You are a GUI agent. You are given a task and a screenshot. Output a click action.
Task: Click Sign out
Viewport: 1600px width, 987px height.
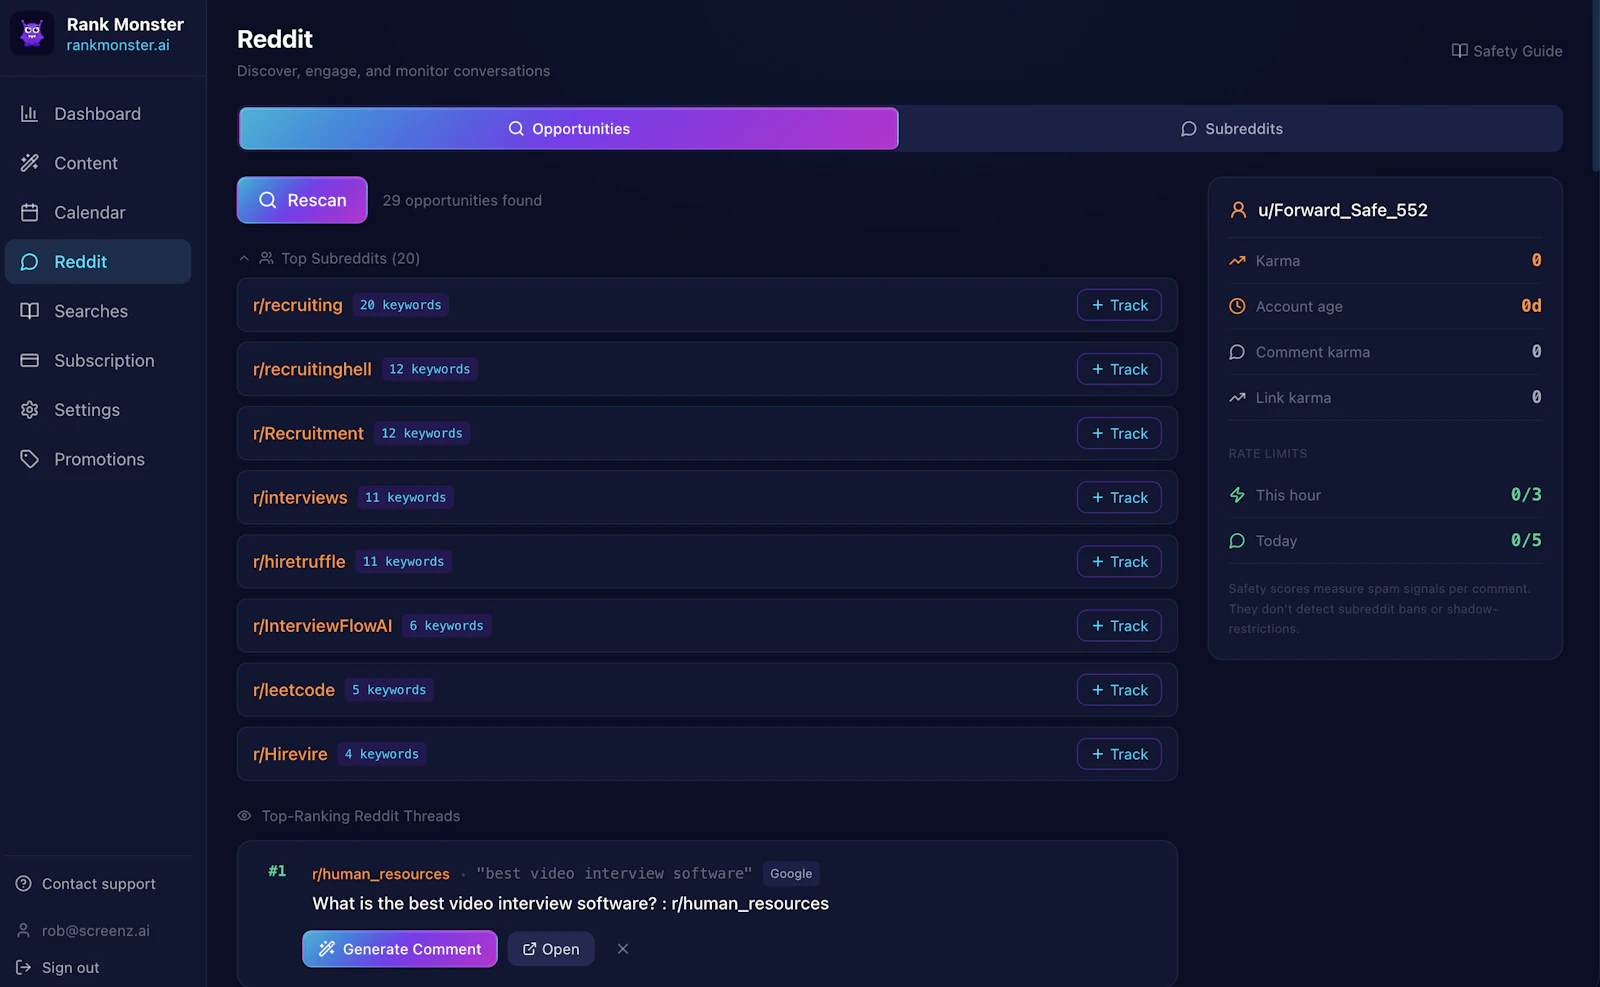(58, 967)
